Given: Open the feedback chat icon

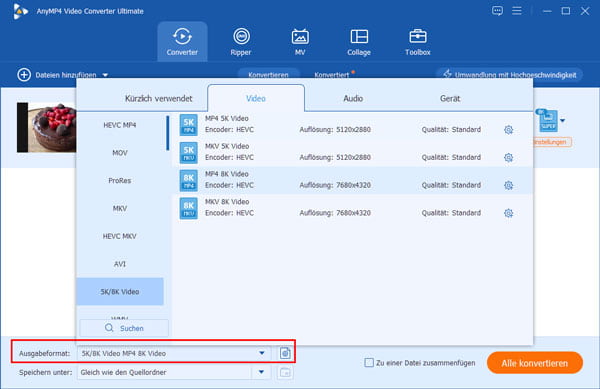Looking at the screenshot, I should (497, 11).
